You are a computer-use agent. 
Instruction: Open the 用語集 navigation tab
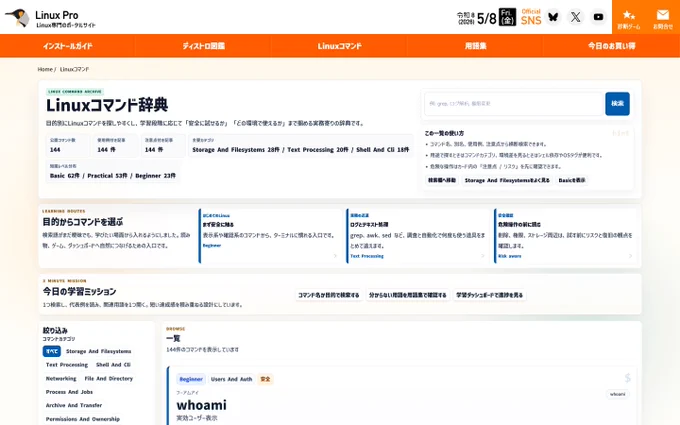[x=475, y=46]
